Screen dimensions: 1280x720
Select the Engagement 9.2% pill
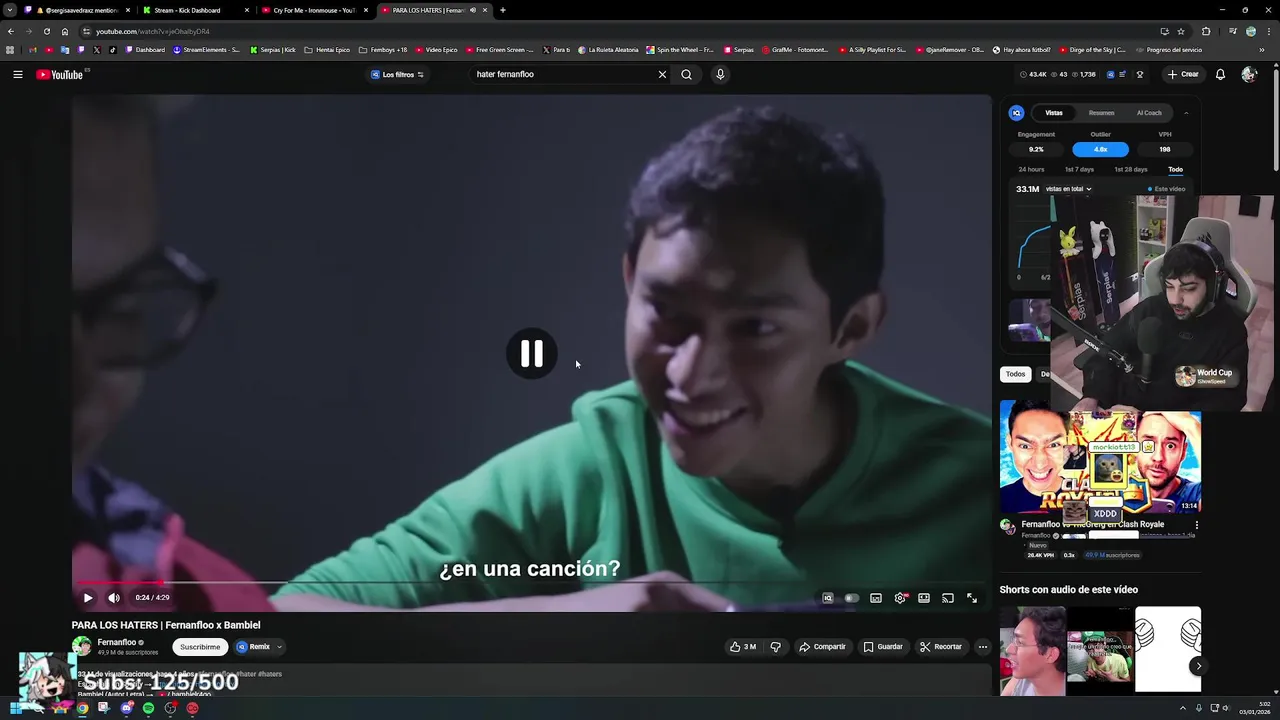coord(1036,149)
